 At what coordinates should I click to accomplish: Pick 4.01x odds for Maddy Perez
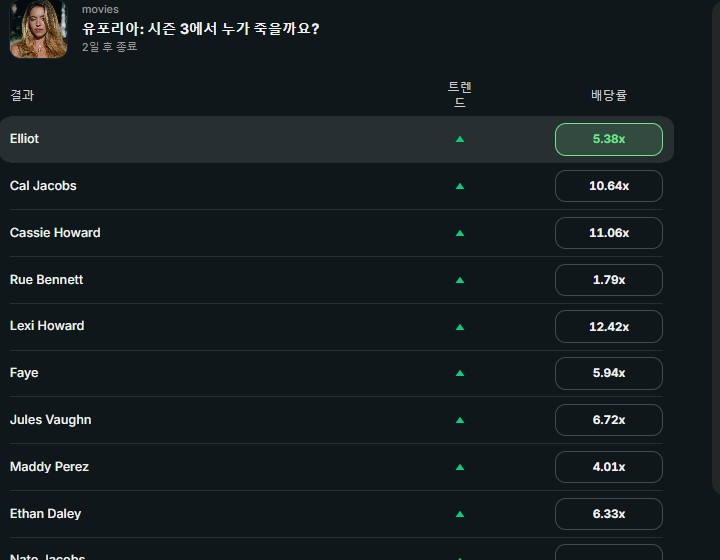[x=608, y=467]
